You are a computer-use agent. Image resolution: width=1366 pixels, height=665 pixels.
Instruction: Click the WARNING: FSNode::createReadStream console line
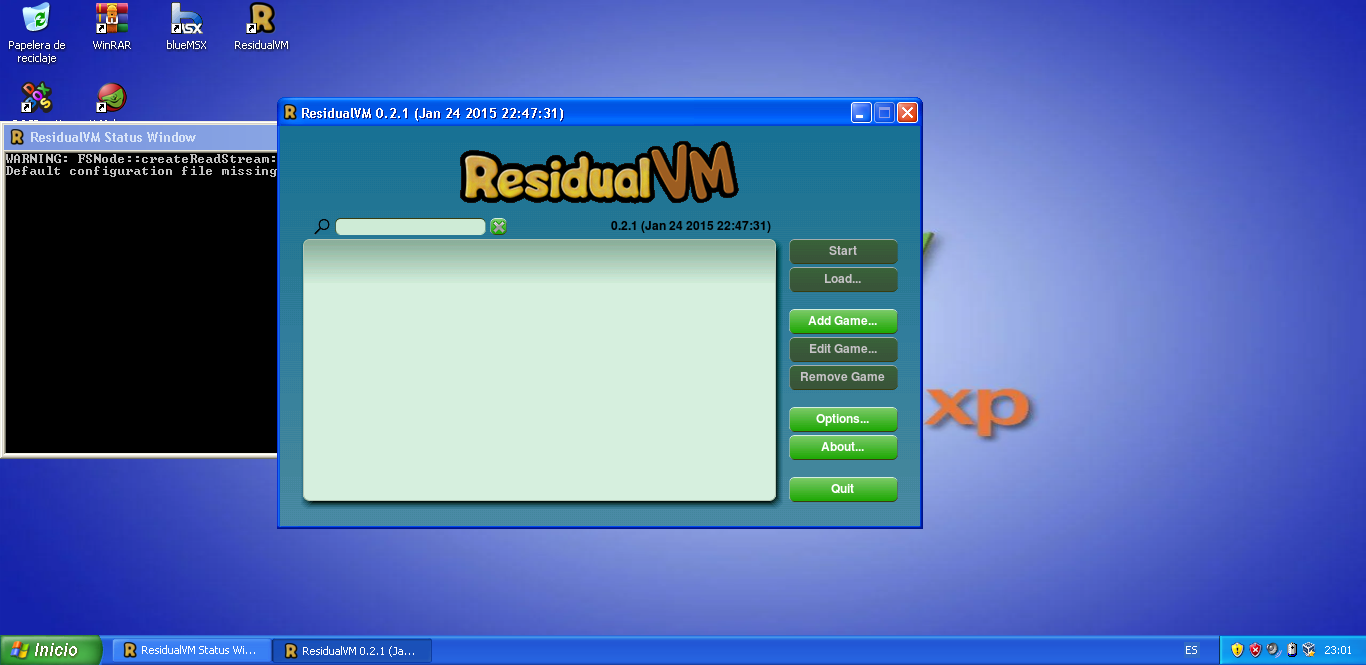pos(141,159)
